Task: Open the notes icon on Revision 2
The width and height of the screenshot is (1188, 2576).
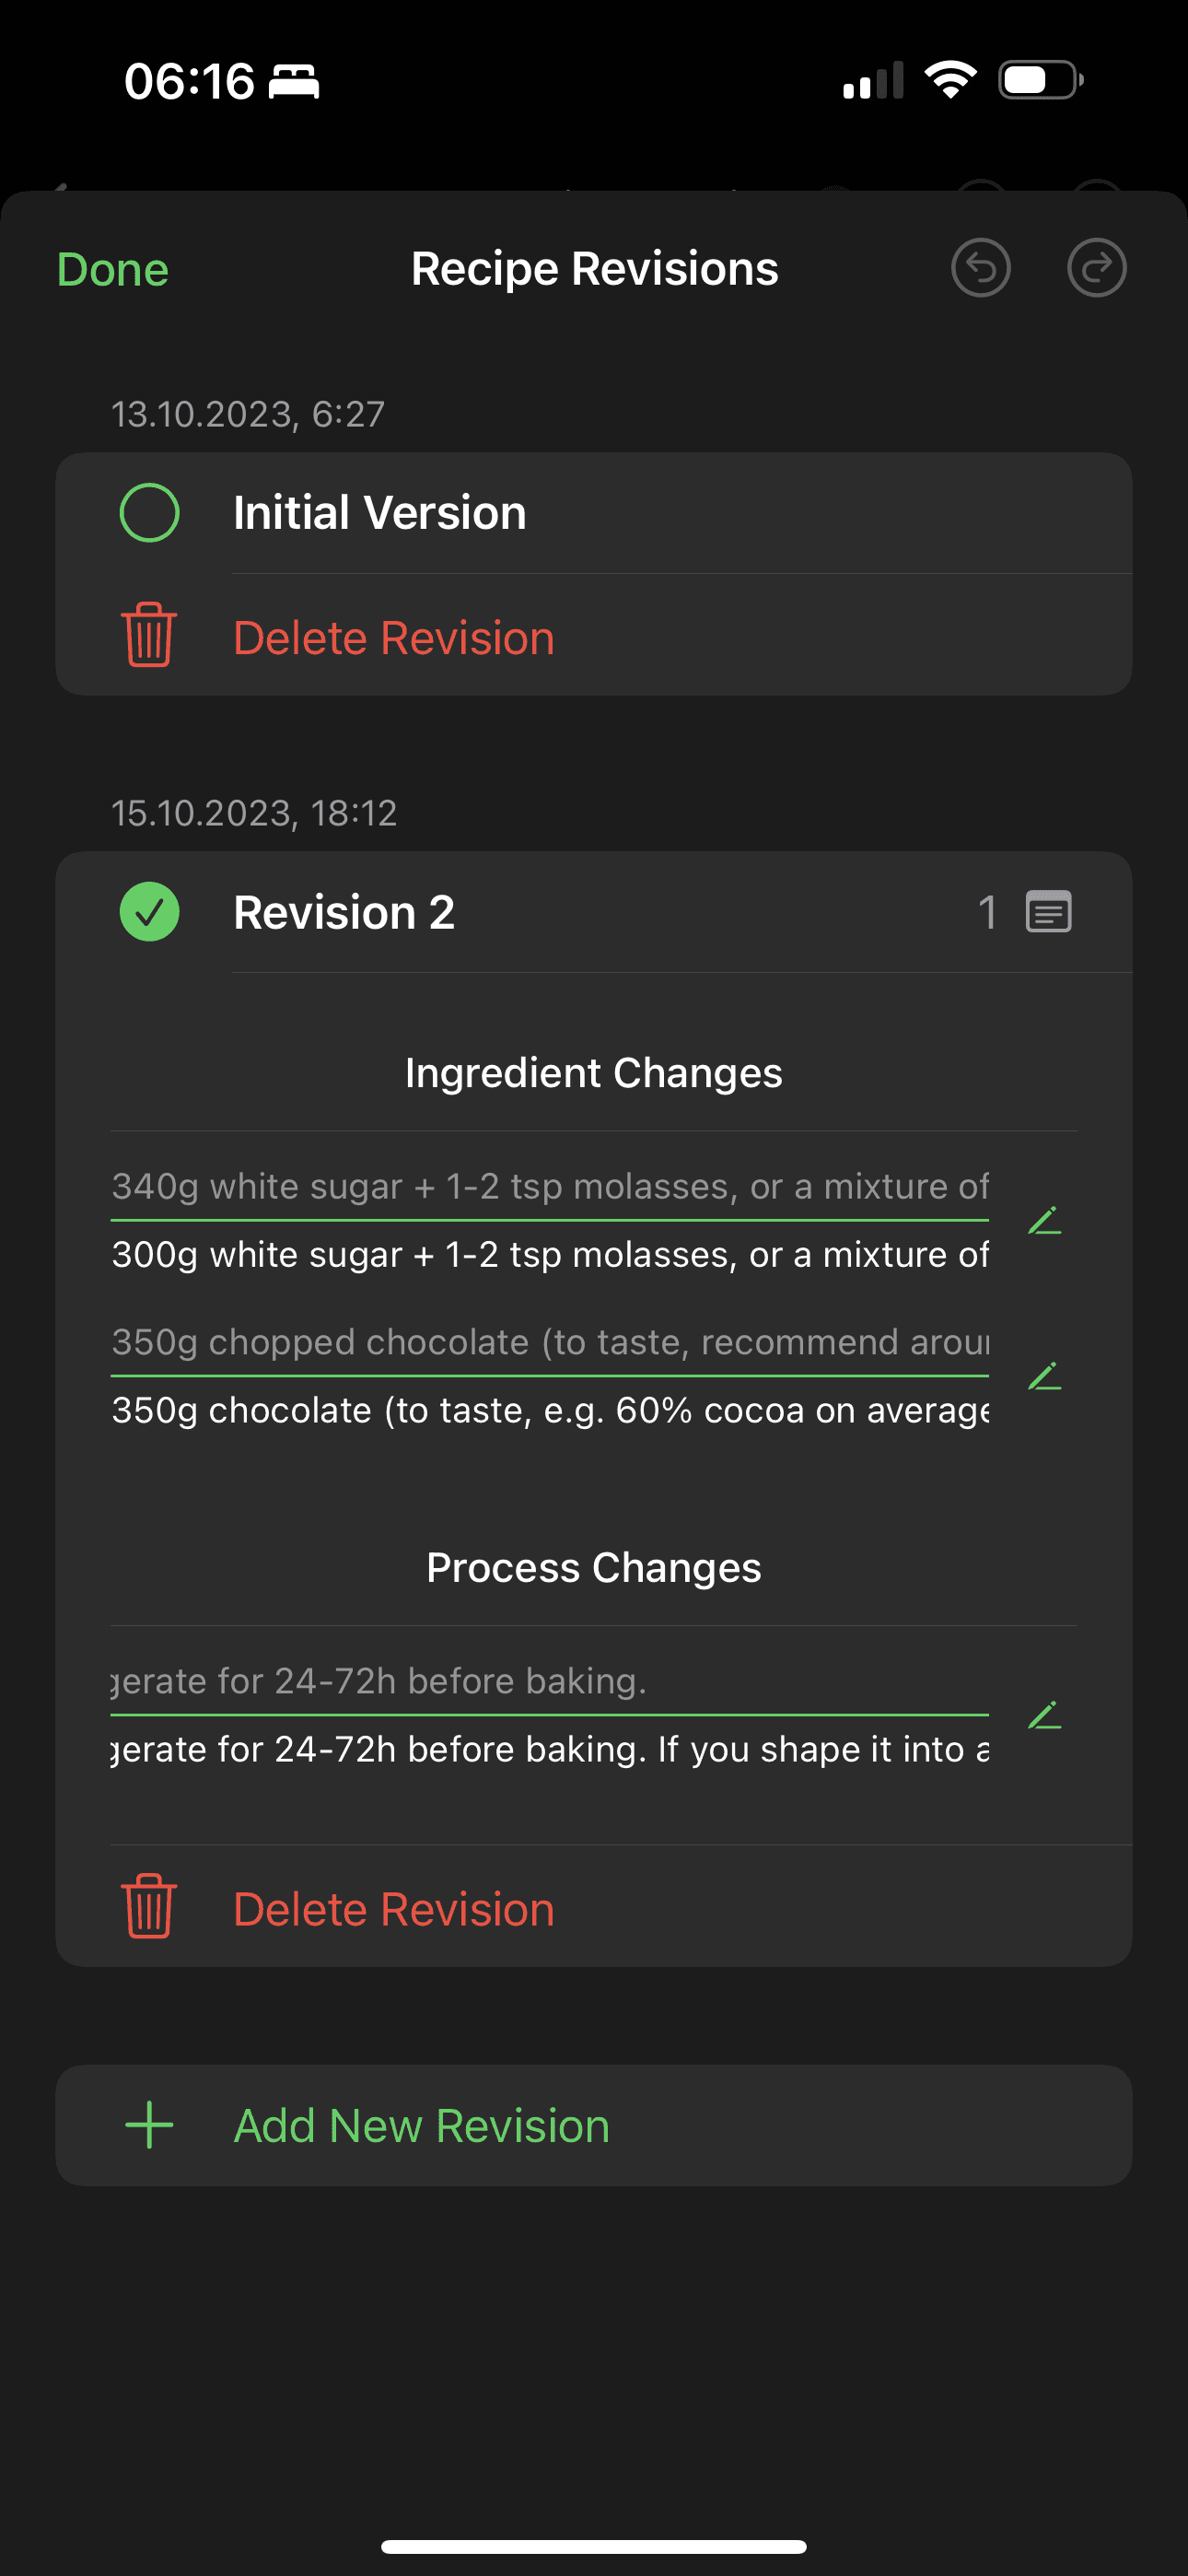Action: [1048, 912]
